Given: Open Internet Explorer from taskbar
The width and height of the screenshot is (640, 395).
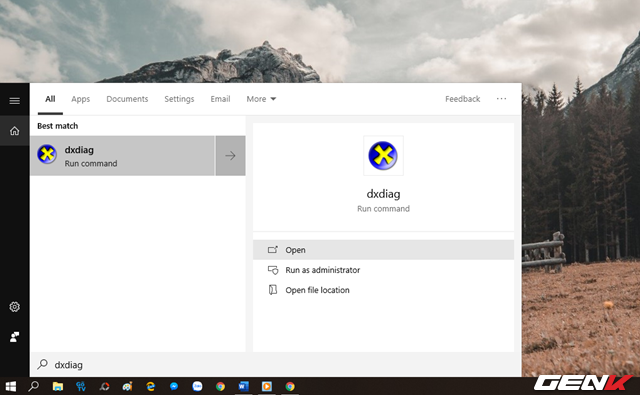Looking at the screenshot, I should 151,386.
